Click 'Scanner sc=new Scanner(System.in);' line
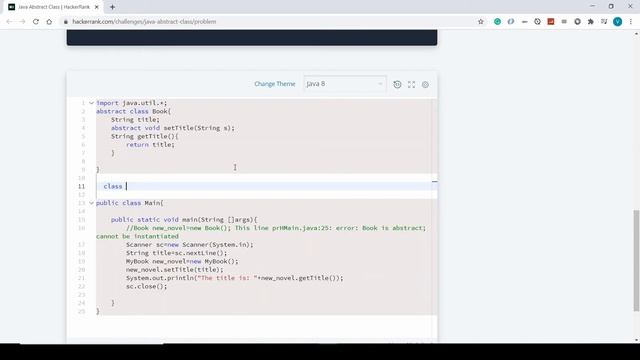 (x=189, y=244)
